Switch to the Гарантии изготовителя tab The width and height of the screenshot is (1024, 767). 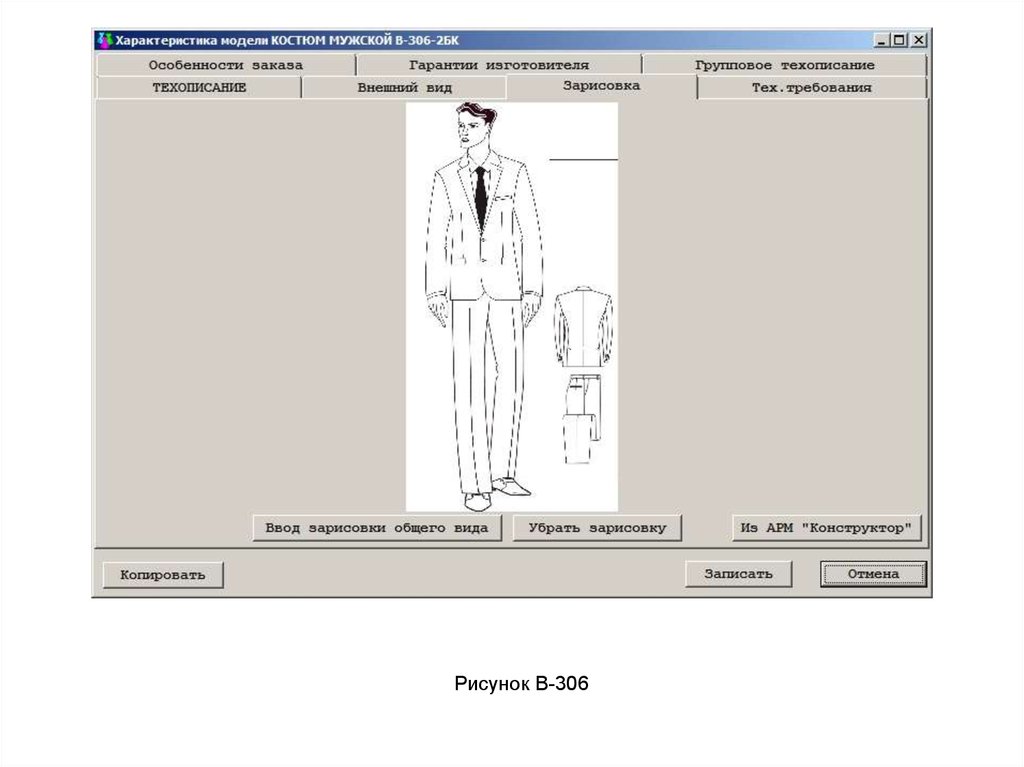pyautogui.click(x=498, y=65)
